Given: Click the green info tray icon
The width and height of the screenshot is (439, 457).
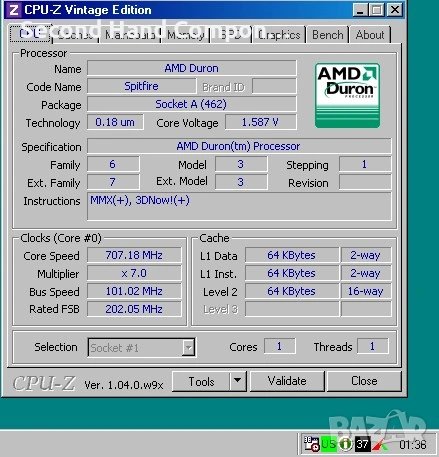Looking at the screenshot, I should (345, 444).
